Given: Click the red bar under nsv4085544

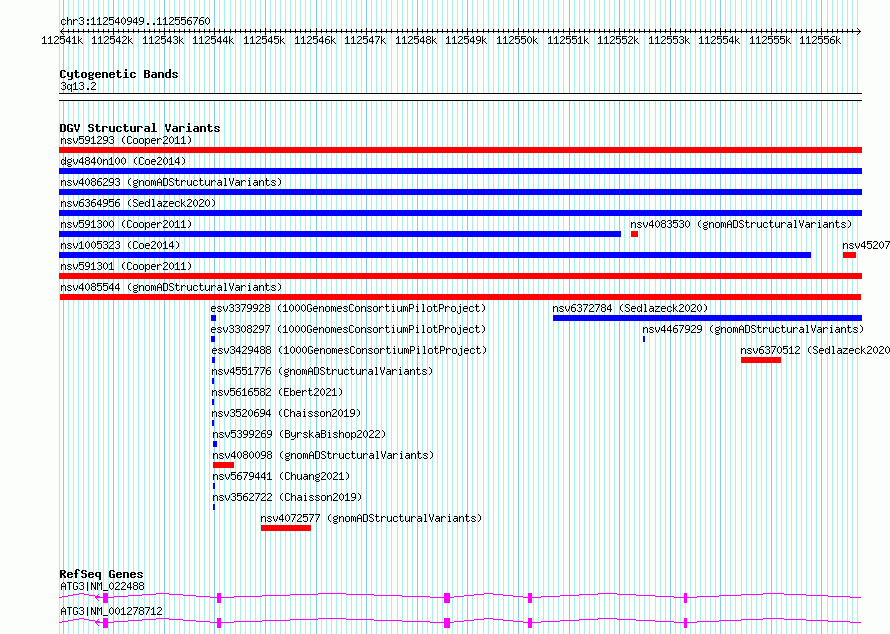Looking at the screenshot, I should coord(460,297).
